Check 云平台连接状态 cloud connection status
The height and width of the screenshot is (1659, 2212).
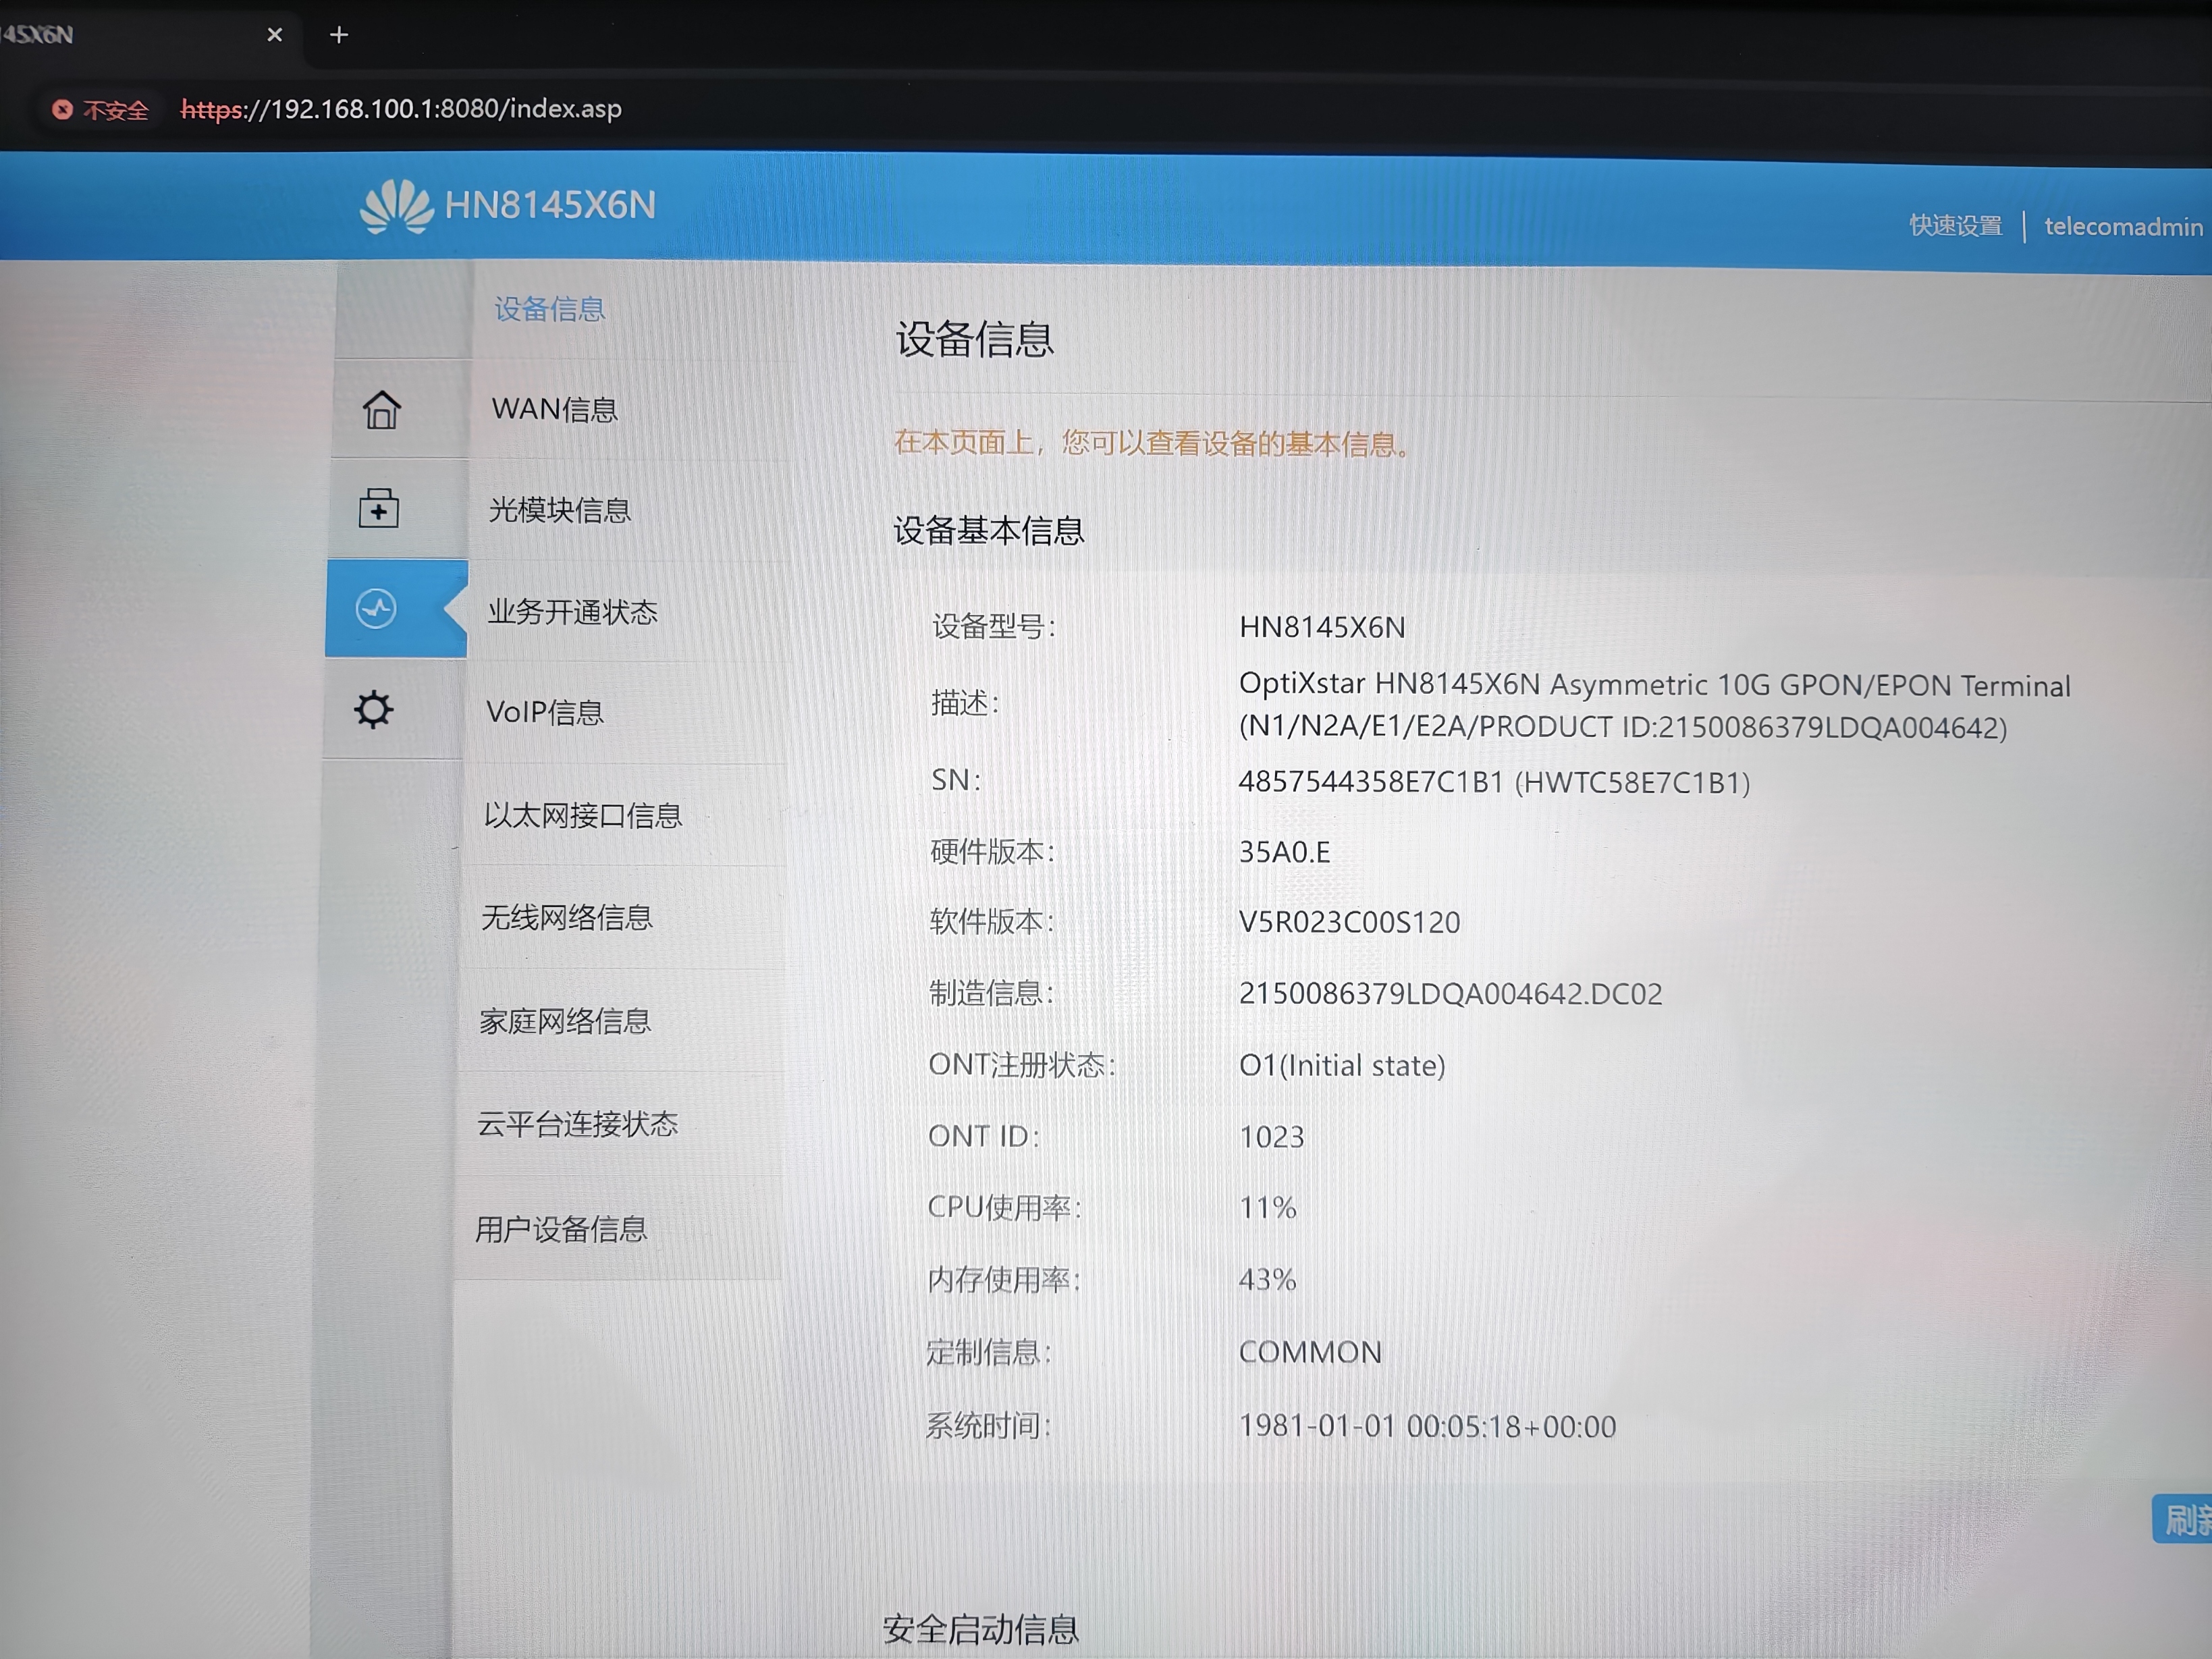578,1125
